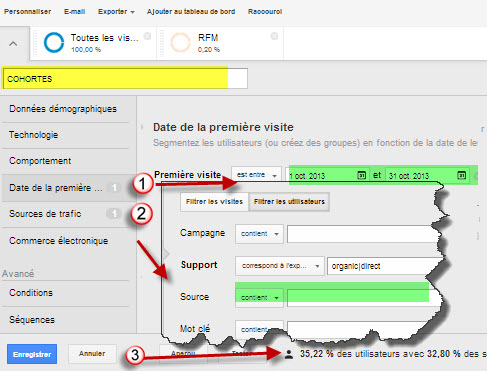
Task: Remove the RFM segment
Action: pyautogui.click(x=274, y=36)
